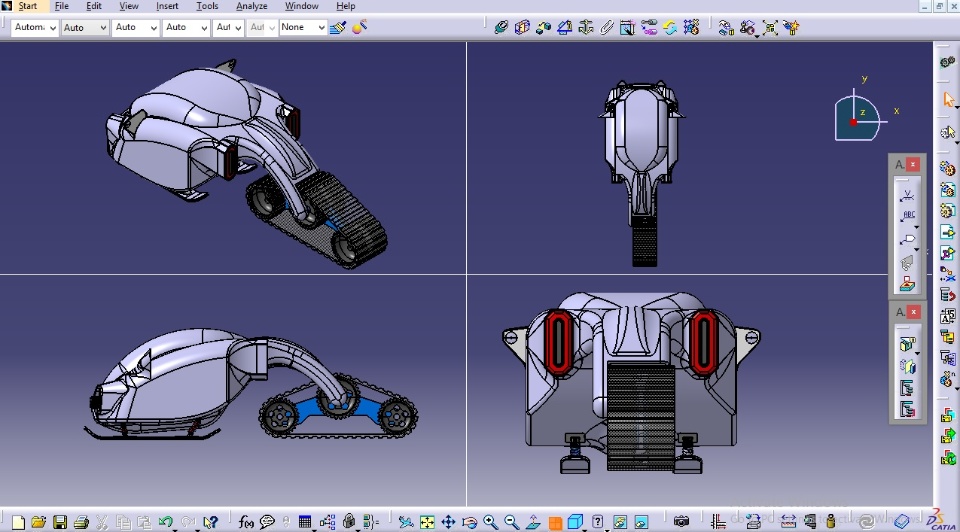Click the Painter brush icon

pyautogui.click(x=338, y=28)
